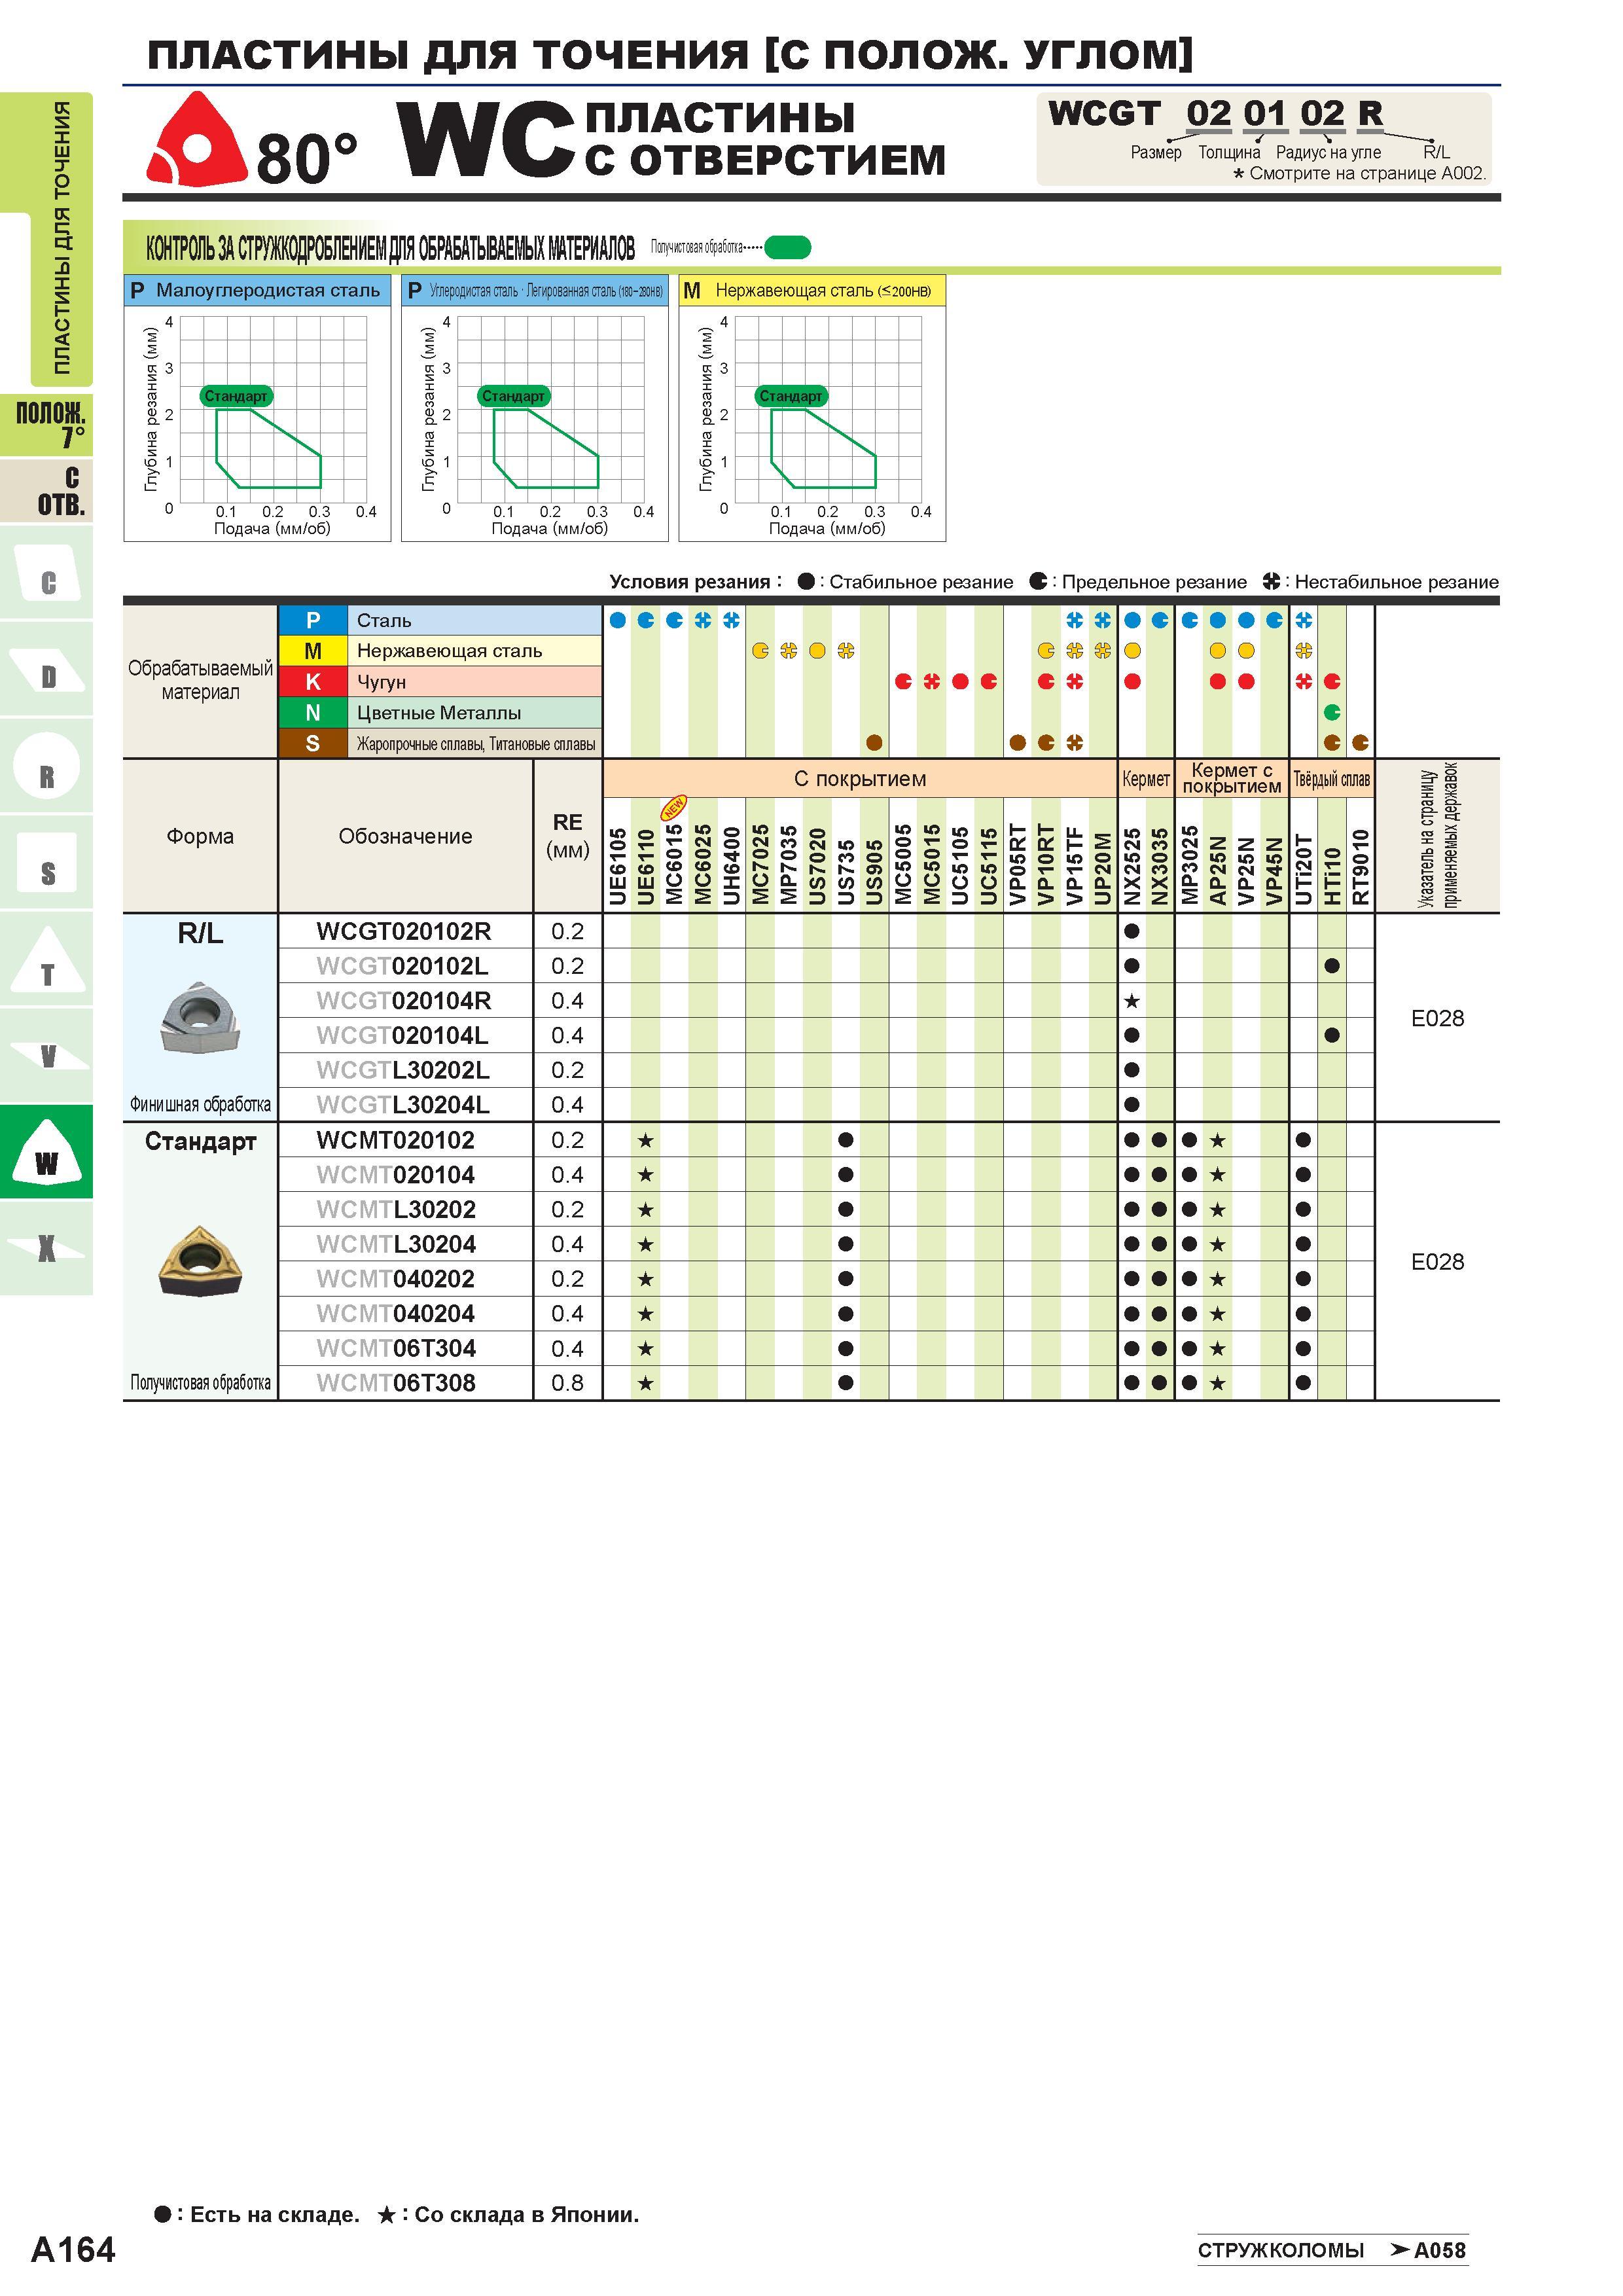
Task: Select the ПОЛОЖ. 7° side tab
Action: [x=46, y=424]
